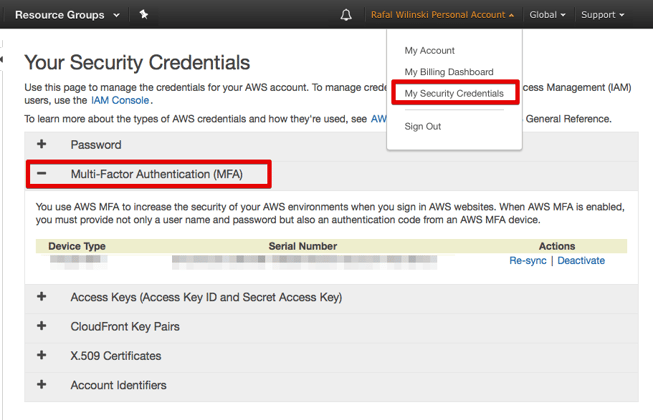The image size is (653, 420).
Task: Click Deactivate link for MFA device
Action: pos(581,261)
